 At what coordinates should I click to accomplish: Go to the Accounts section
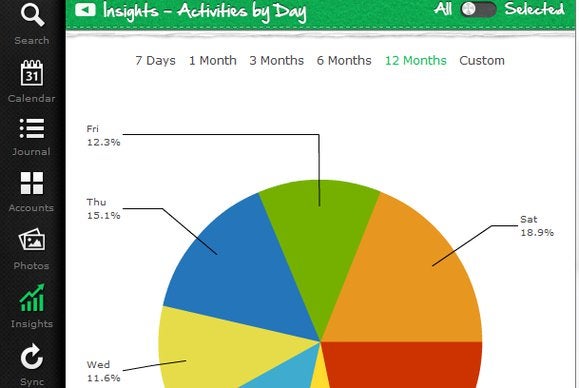point(32,192)
